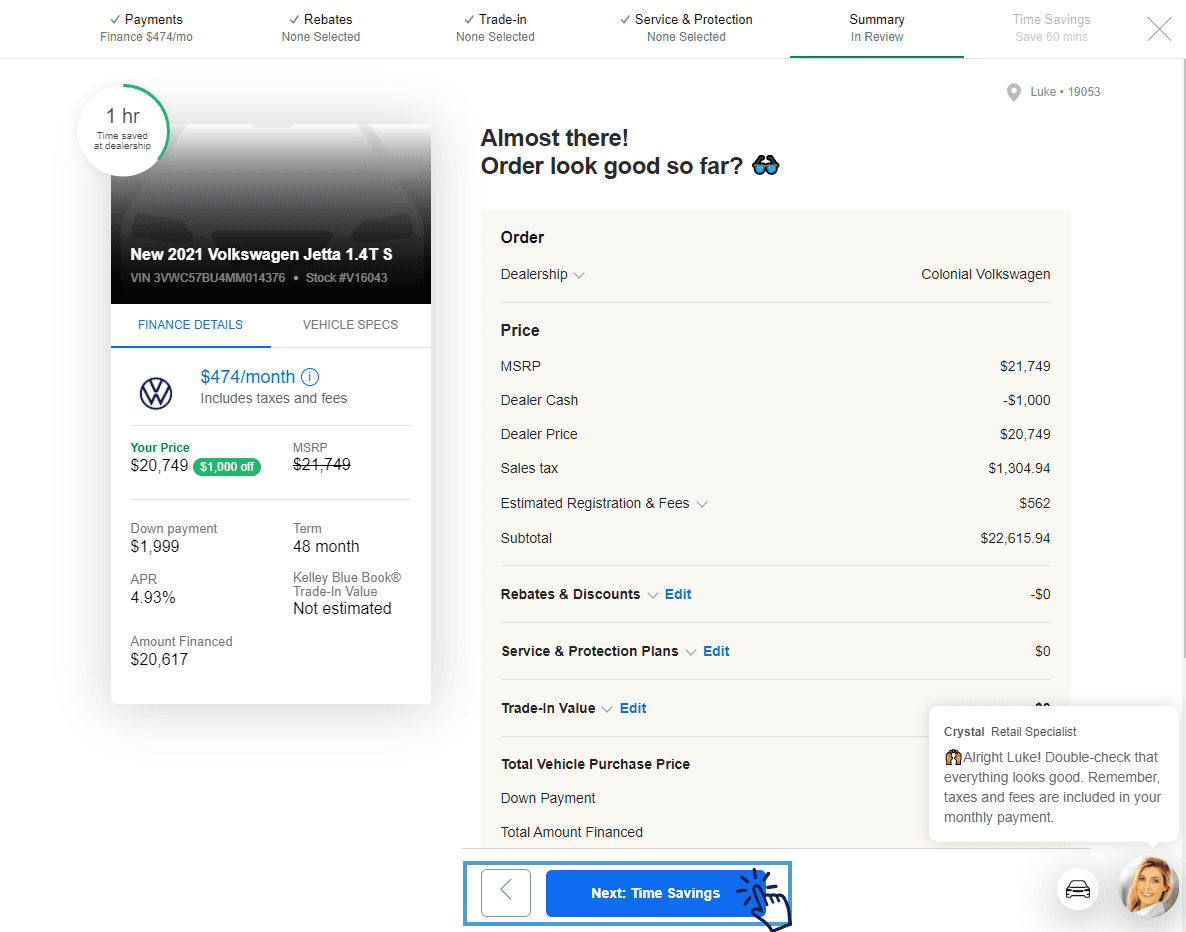The image size is (1186, 932).
Task: Expand Estimated Registration & Fees chevron
Action: (x=701, y=504)
